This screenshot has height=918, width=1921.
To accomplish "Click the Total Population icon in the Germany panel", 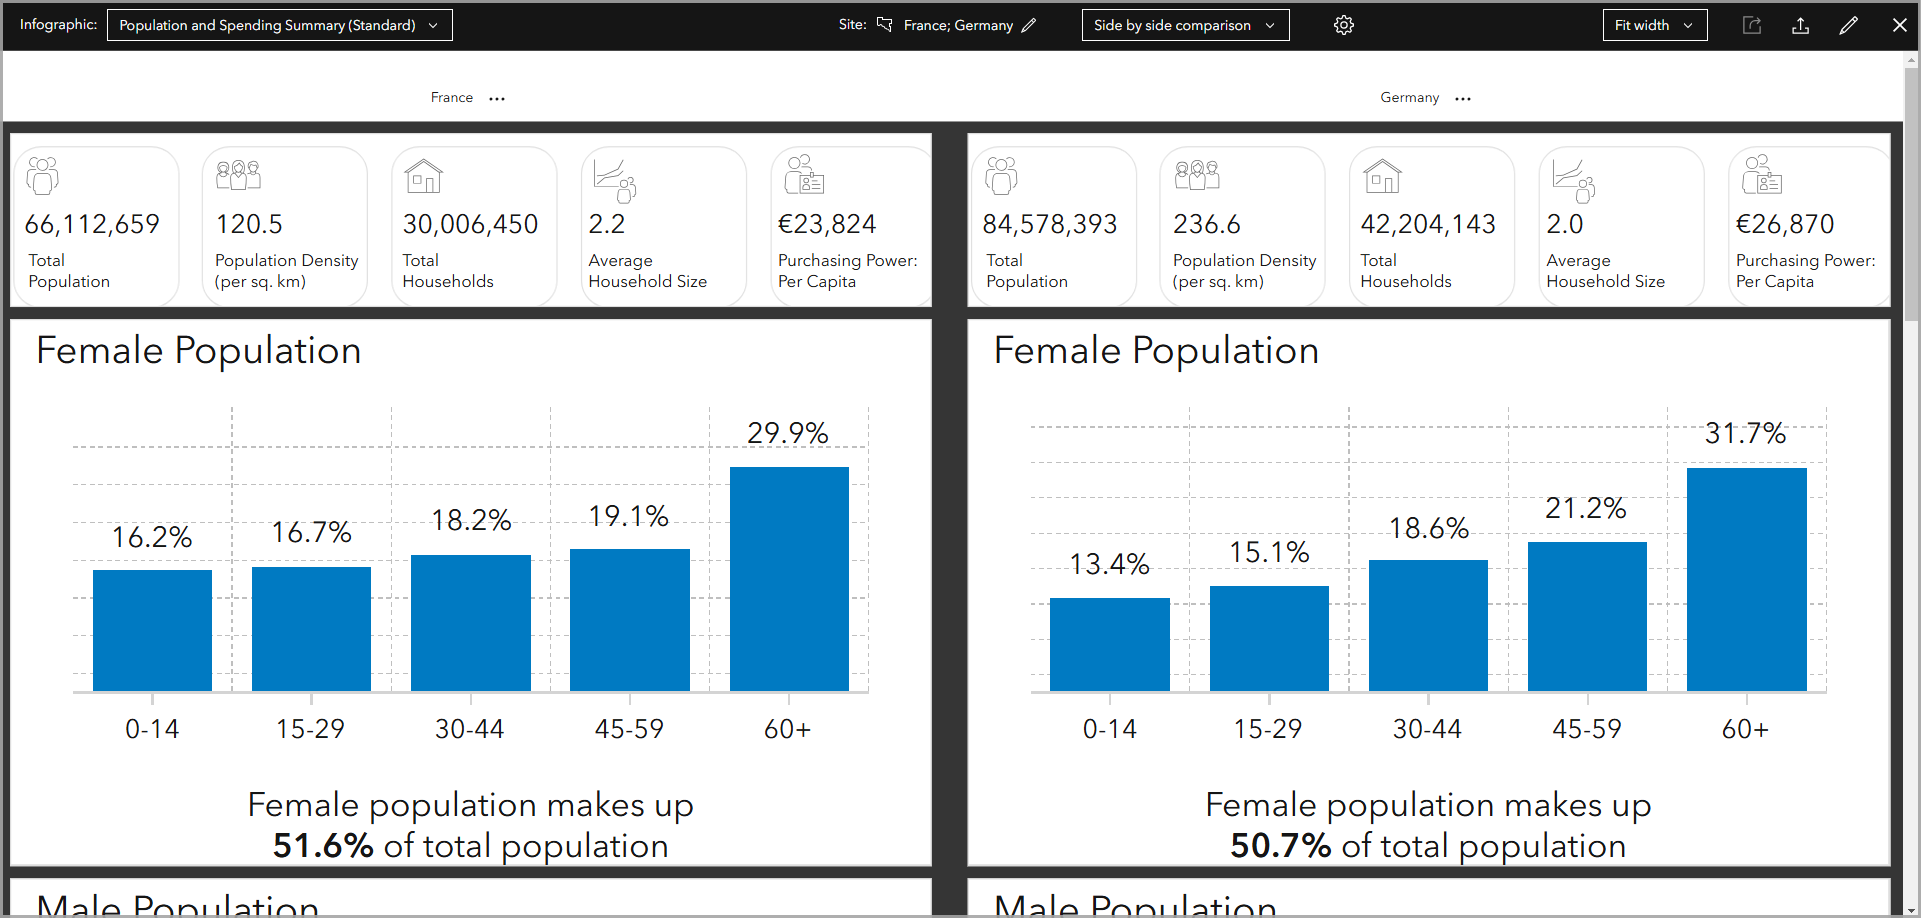I will point(1002,175).
